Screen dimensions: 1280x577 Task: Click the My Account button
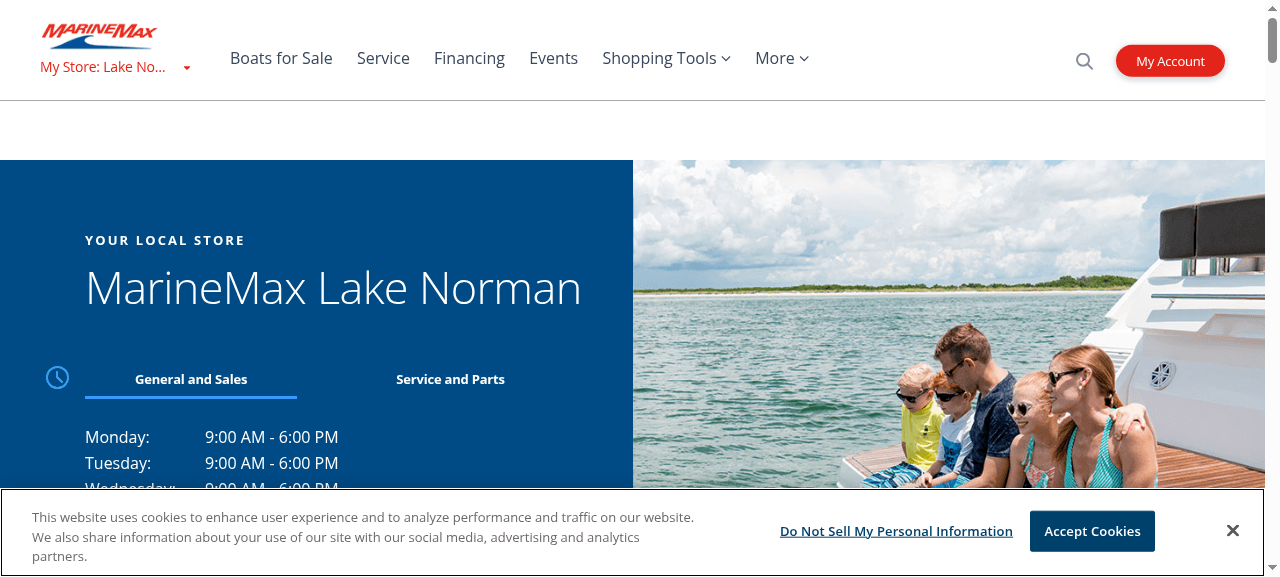point(1170,61)
